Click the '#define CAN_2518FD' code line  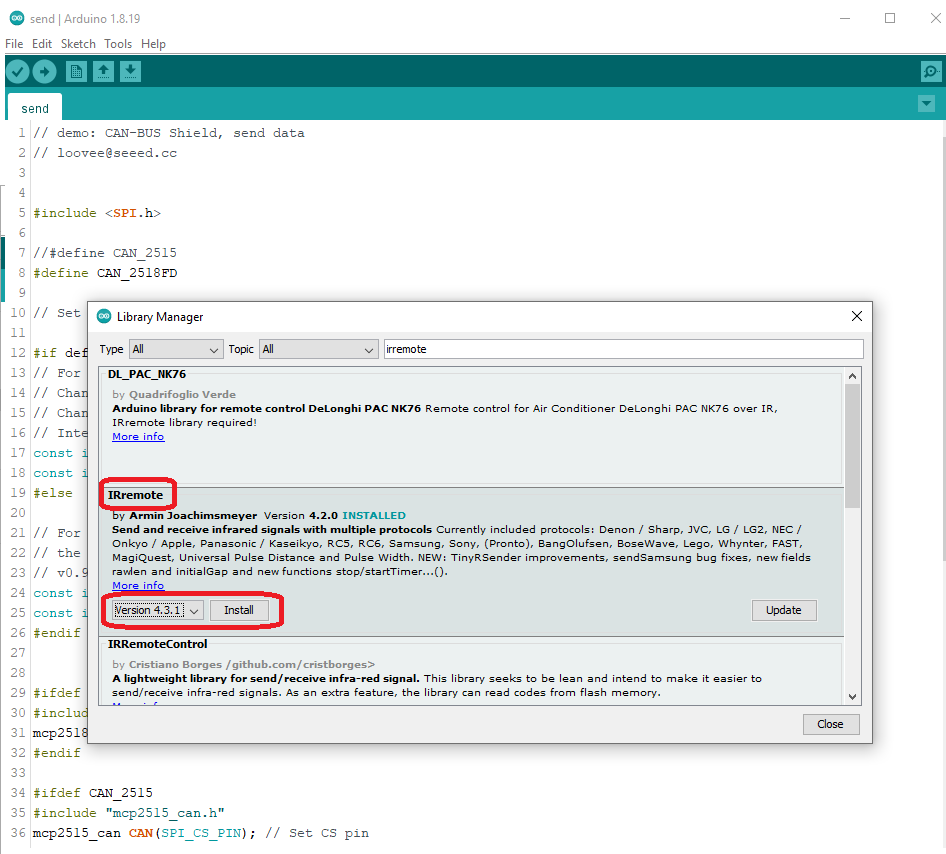pyautogui.click(x=106, y=273)
